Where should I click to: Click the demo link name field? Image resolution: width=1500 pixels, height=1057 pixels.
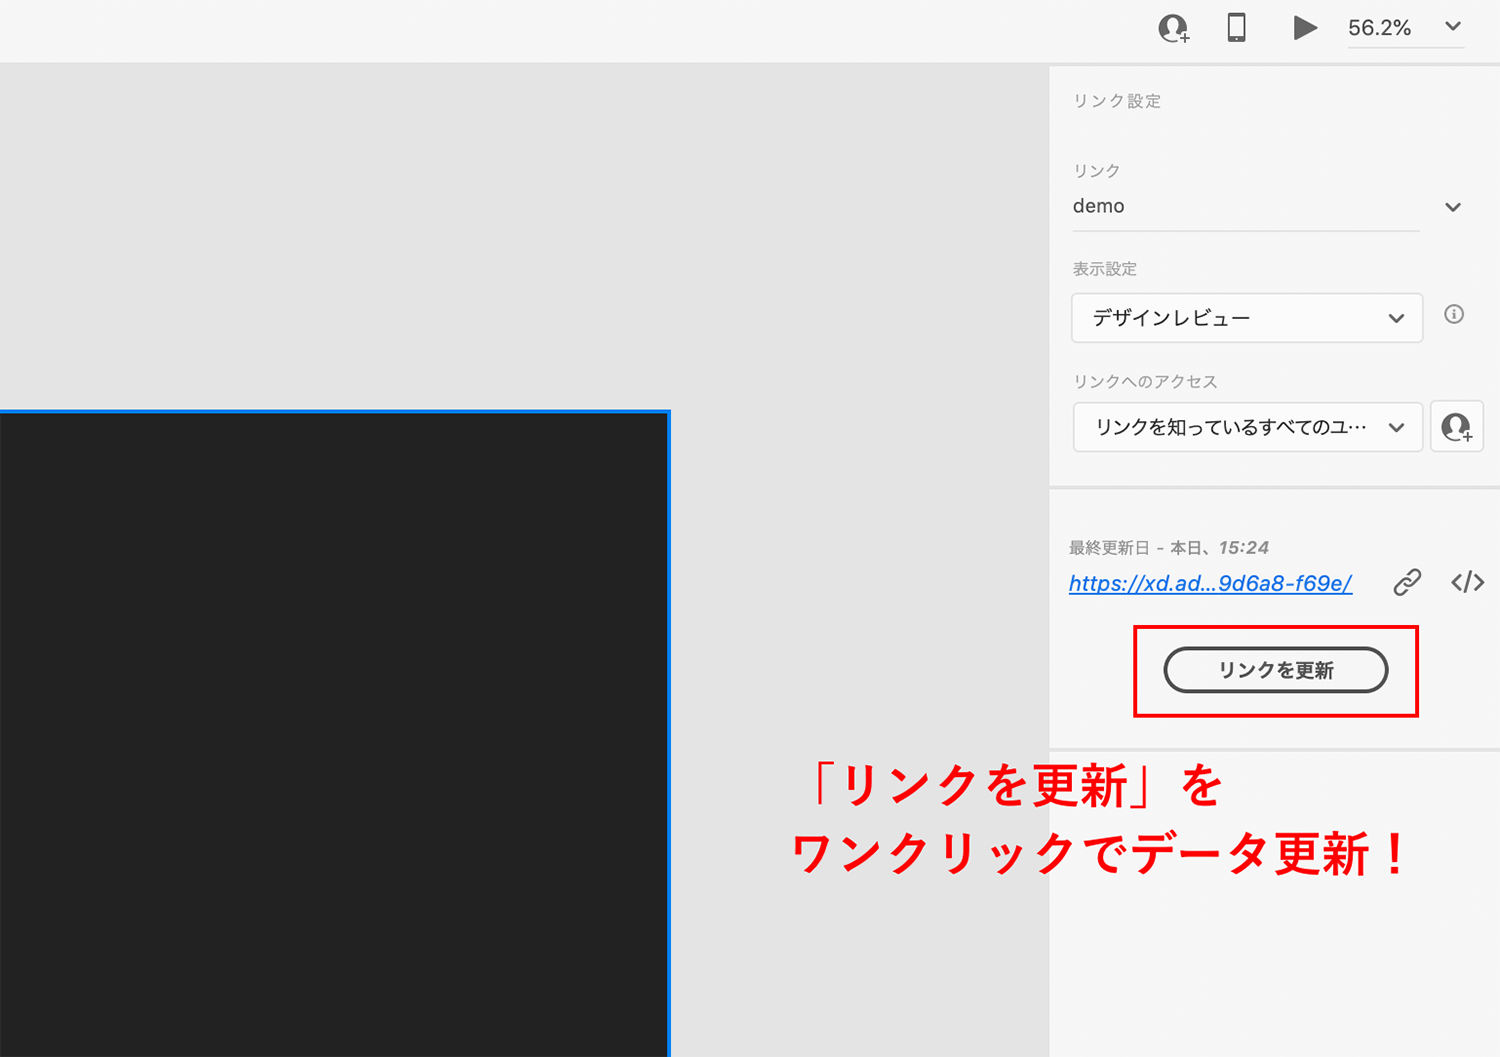[1246, 207]
